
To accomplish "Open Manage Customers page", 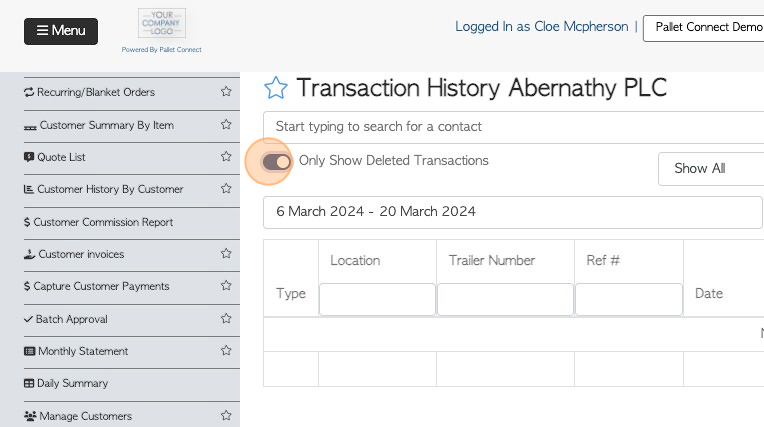I will (x=78, y=416).
